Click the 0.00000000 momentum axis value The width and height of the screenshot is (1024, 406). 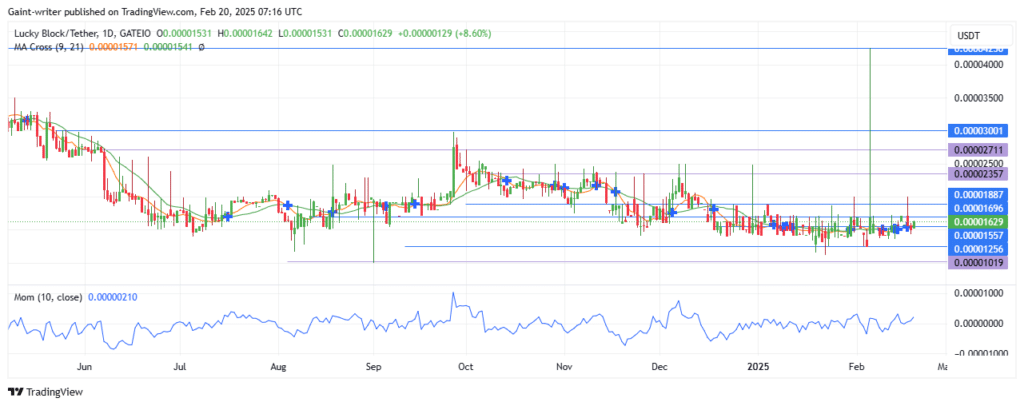977,324
